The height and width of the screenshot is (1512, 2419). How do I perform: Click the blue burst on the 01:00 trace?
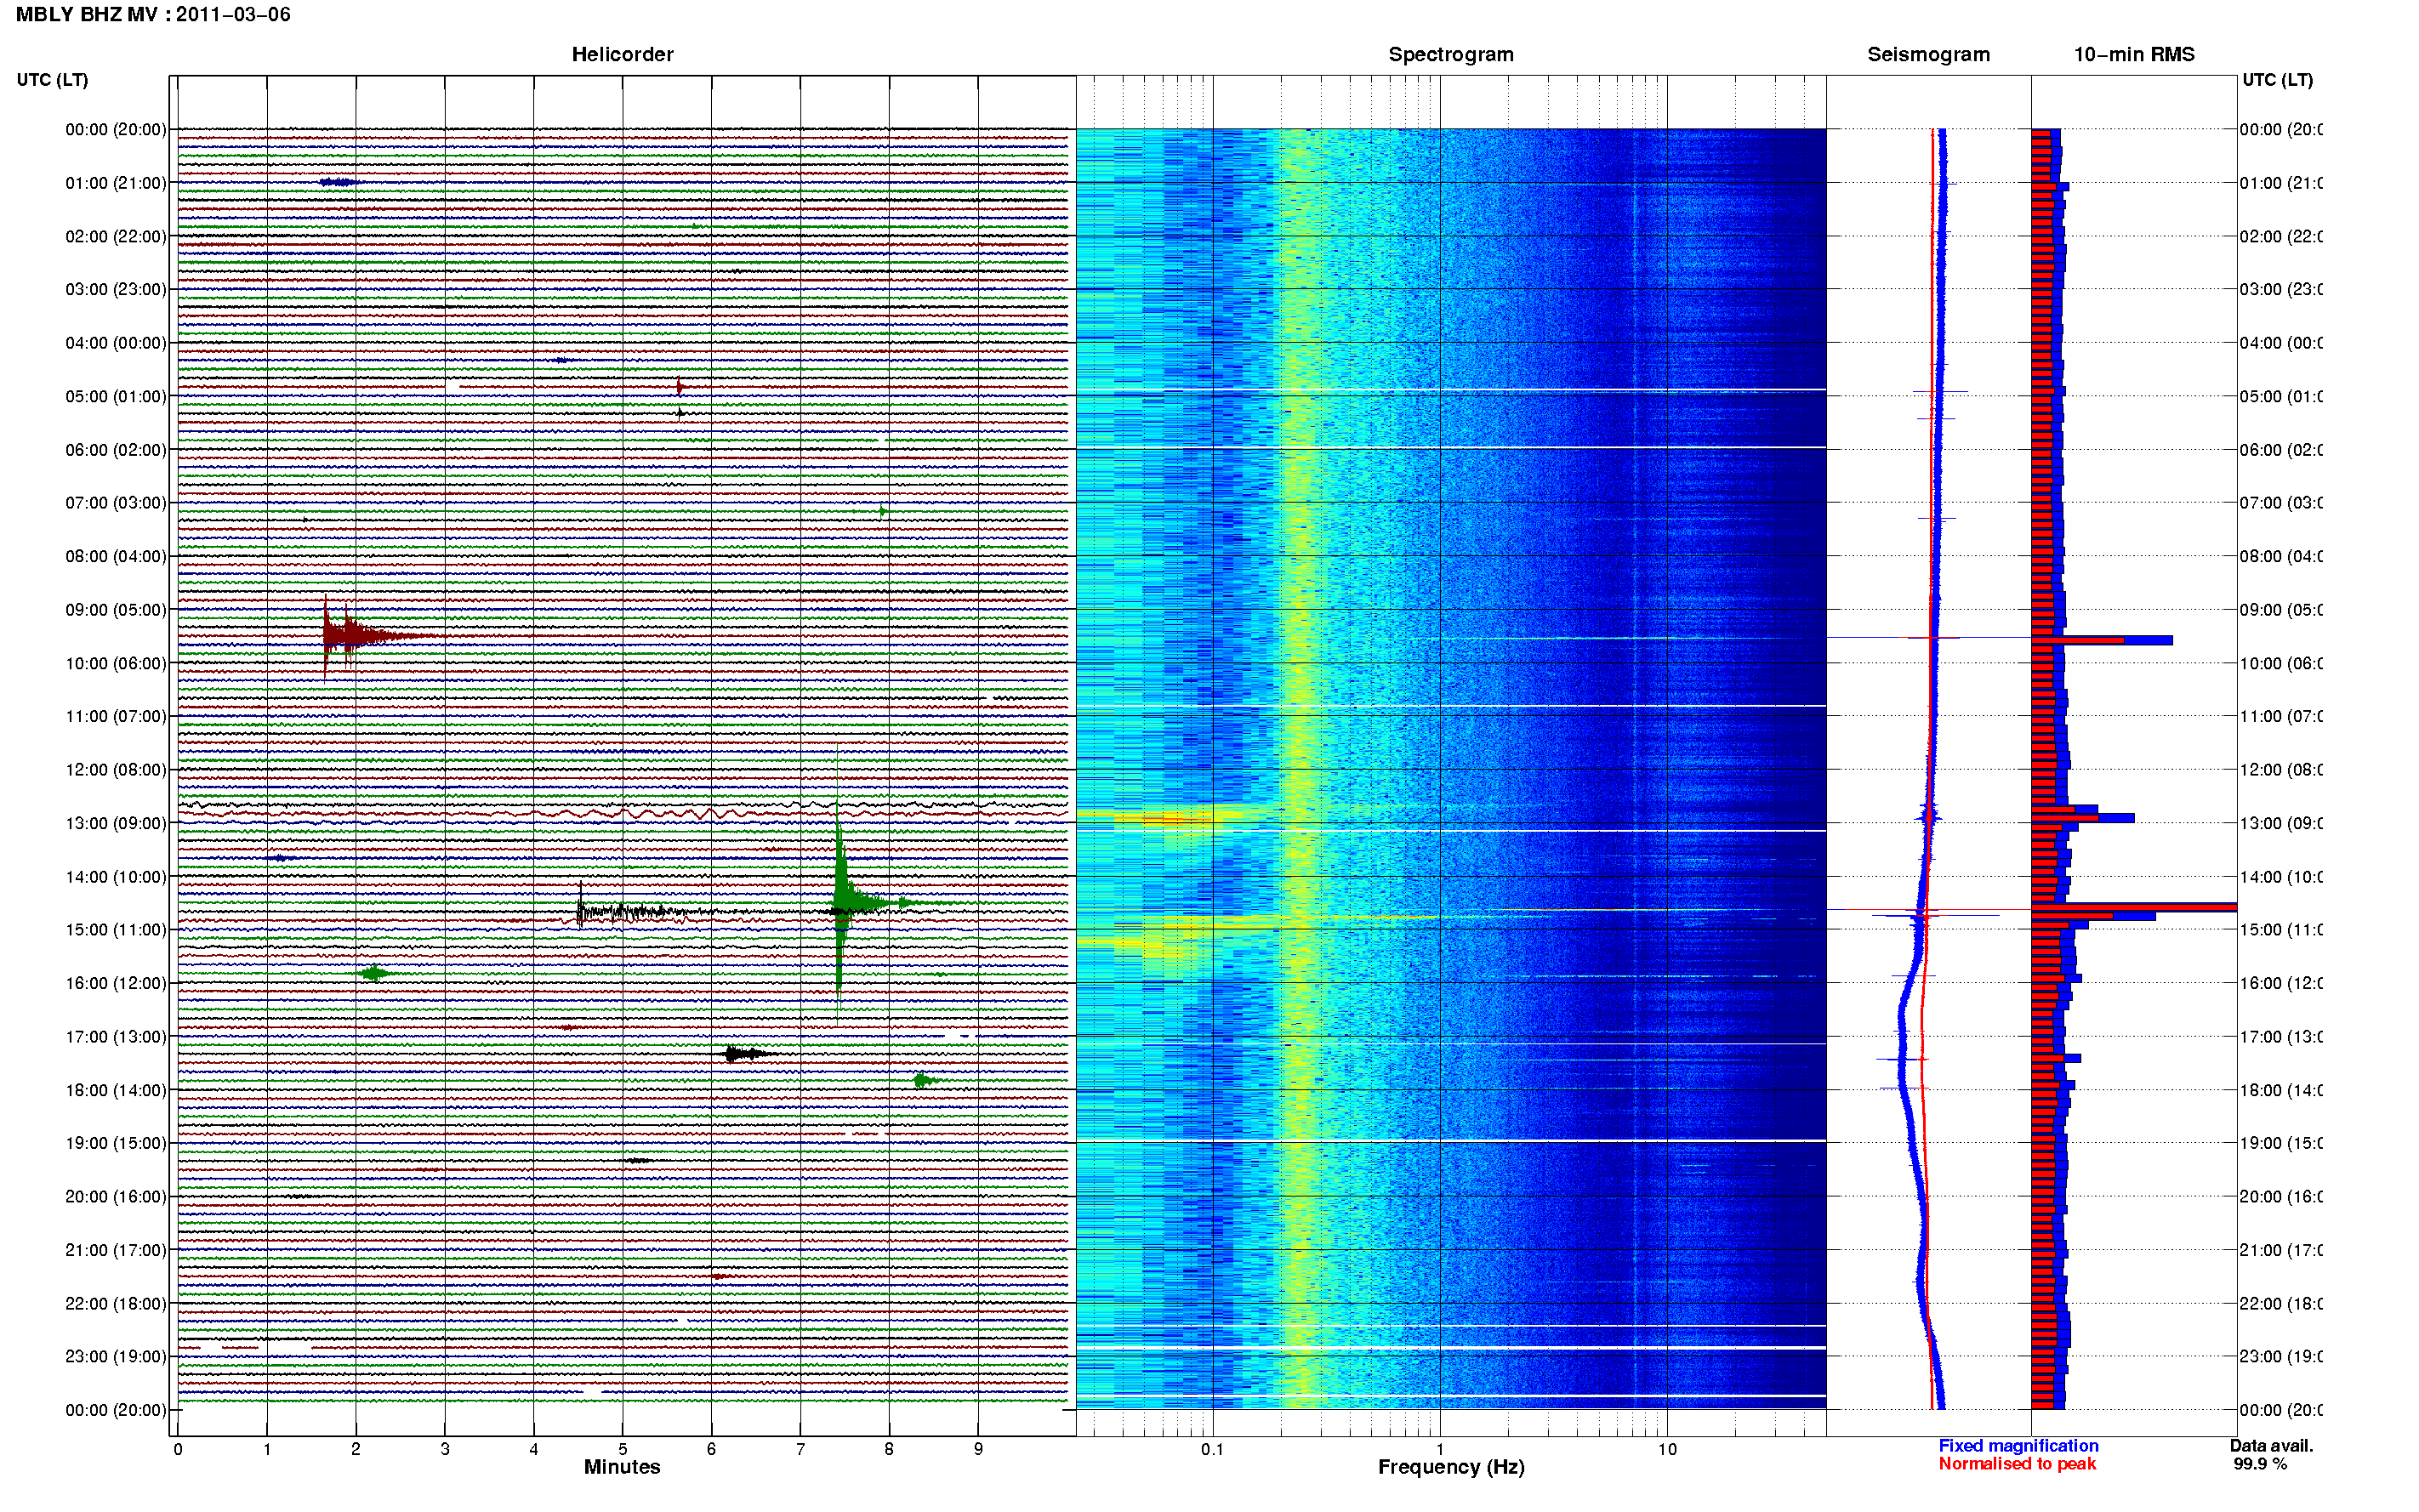point(339,182)
